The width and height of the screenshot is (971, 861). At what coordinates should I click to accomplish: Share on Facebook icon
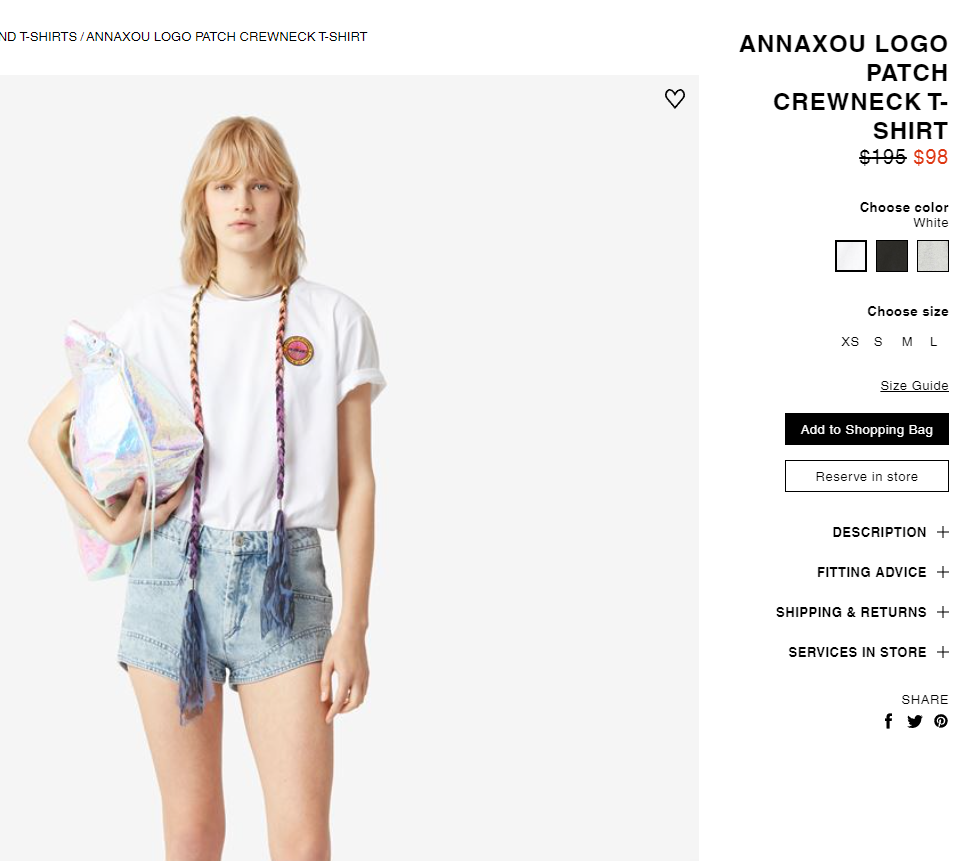(x=888, y=721)
